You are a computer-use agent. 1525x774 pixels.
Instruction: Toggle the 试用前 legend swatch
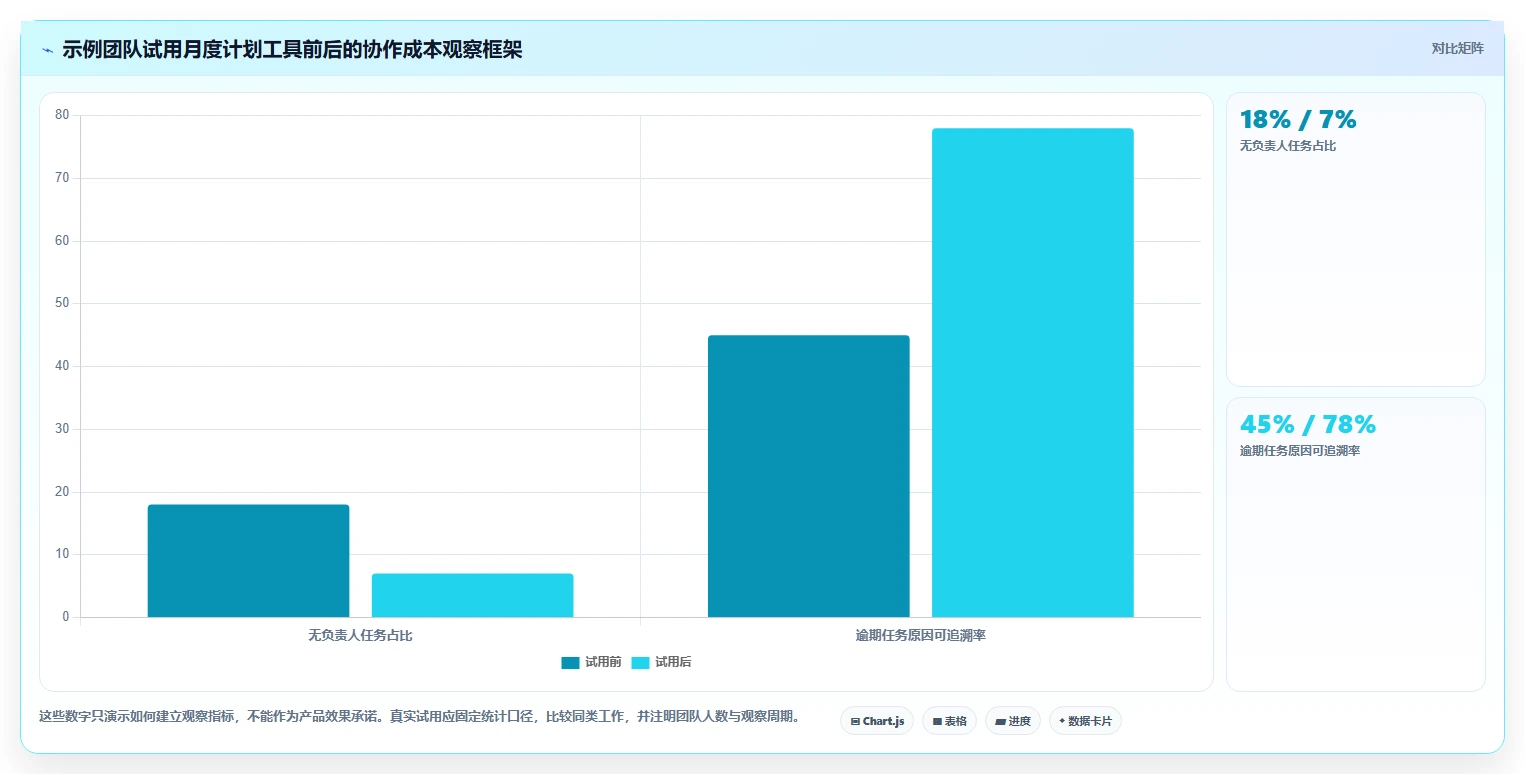pyautogui.click(x=570, y=663)
